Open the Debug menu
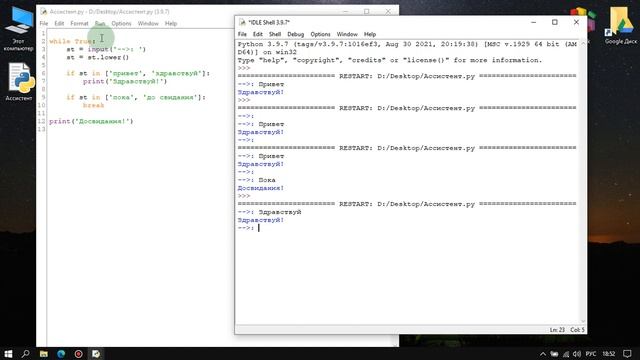Image resolution: width=640 pixels, height=360 pixels. [x=296, y=34]
